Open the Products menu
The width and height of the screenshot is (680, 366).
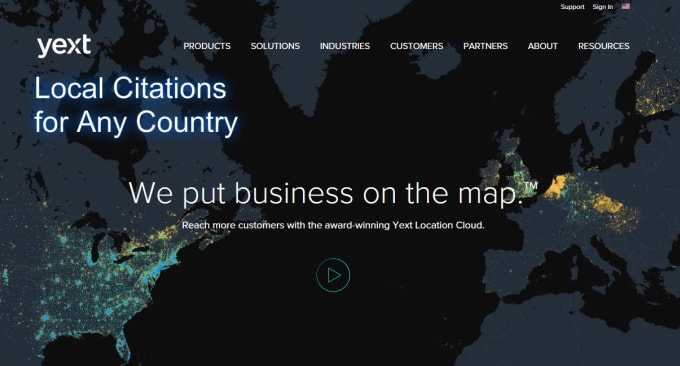207,46
